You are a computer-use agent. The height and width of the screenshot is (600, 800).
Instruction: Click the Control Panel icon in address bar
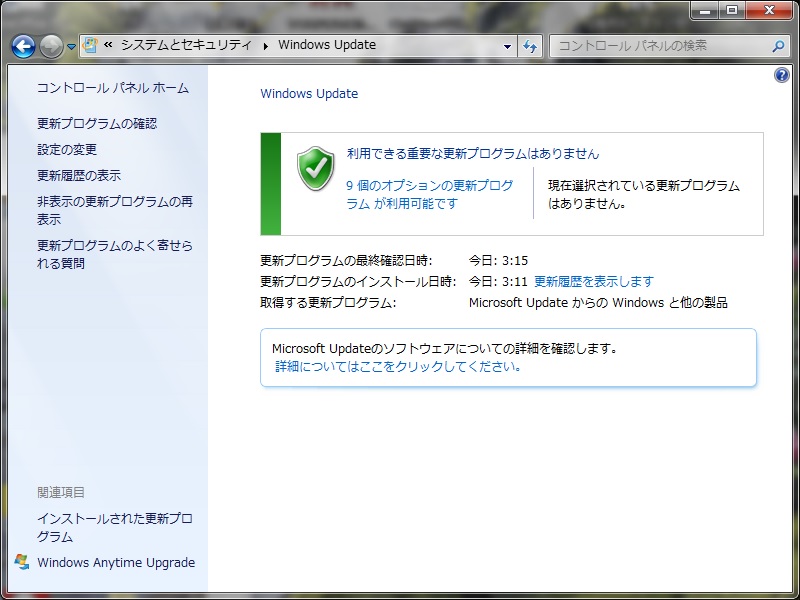(x=90, y=45)
